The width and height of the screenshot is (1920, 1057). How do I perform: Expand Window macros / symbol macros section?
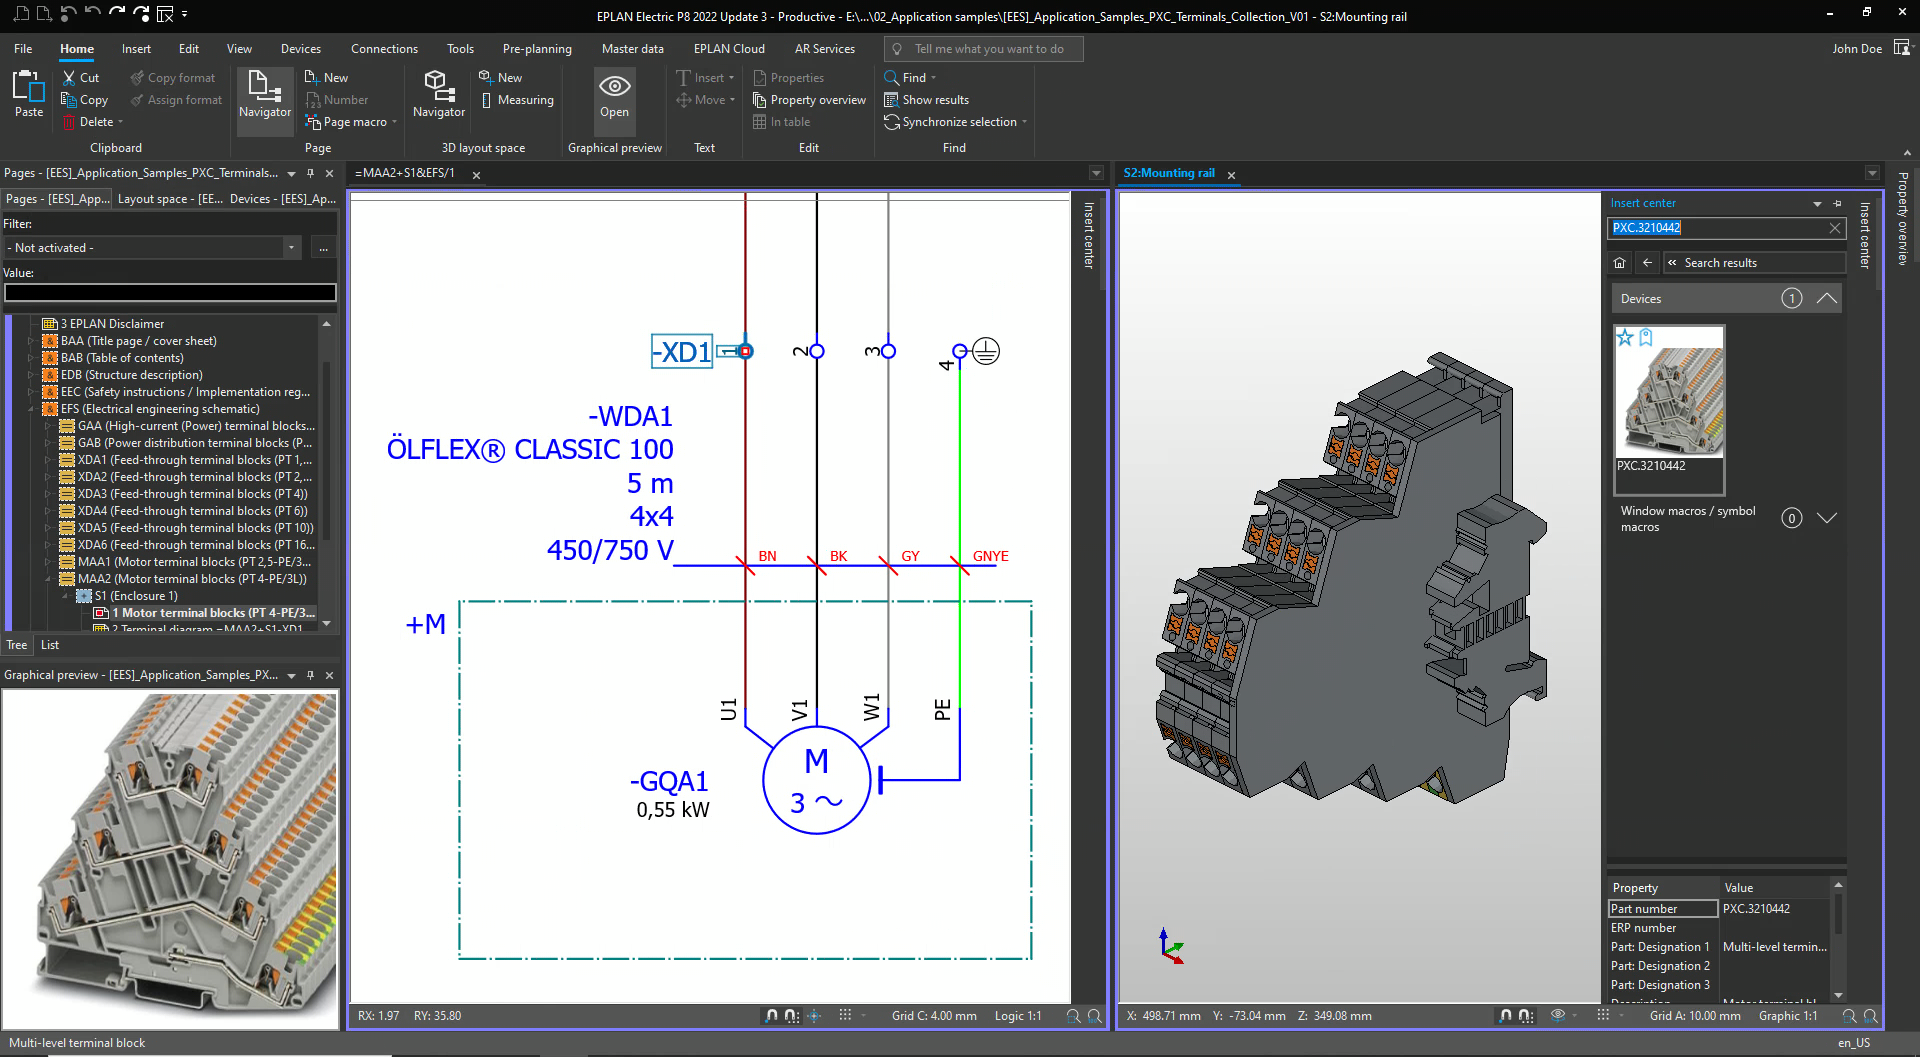pyautogui.click(x=1827, y=518)
